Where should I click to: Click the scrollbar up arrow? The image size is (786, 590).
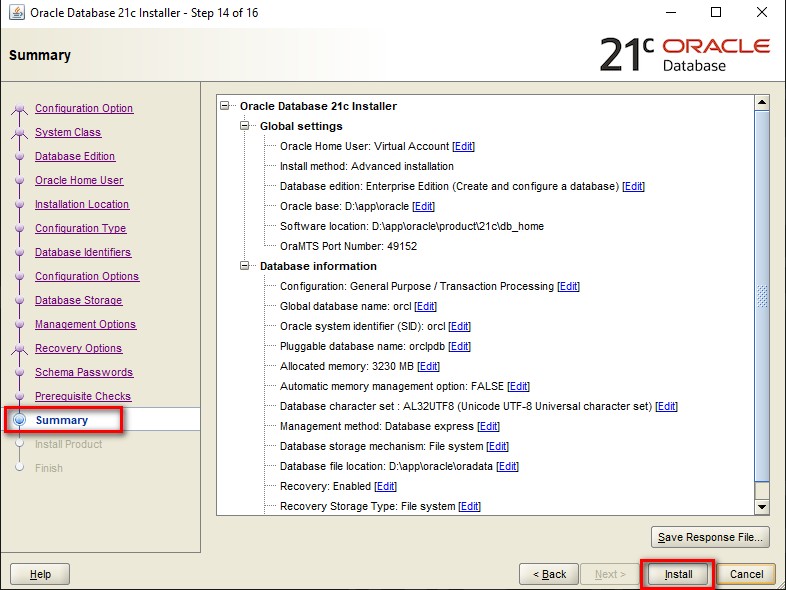pyautogui.click(x=762, y=102)
